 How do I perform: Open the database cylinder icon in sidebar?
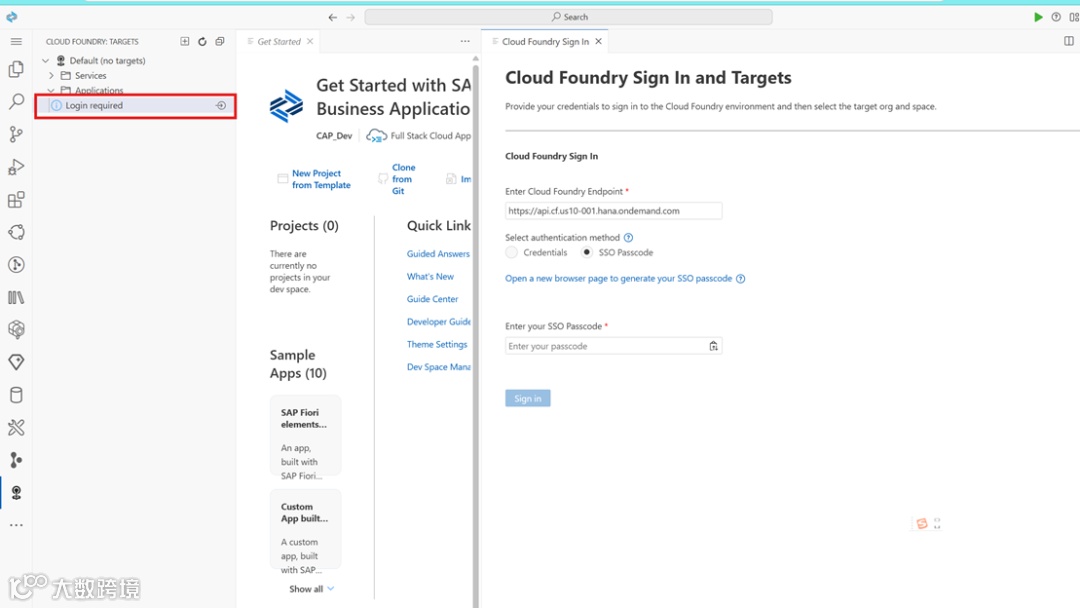(16, 395)
